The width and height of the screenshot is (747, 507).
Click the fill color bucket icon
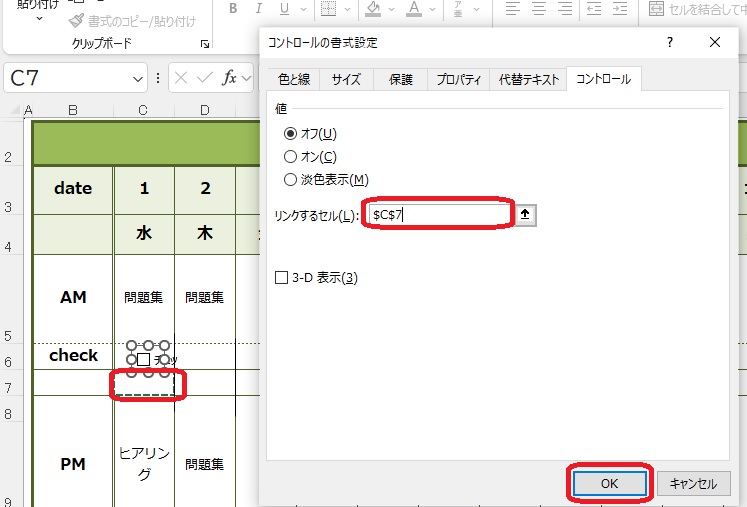[x=373, y=9]
